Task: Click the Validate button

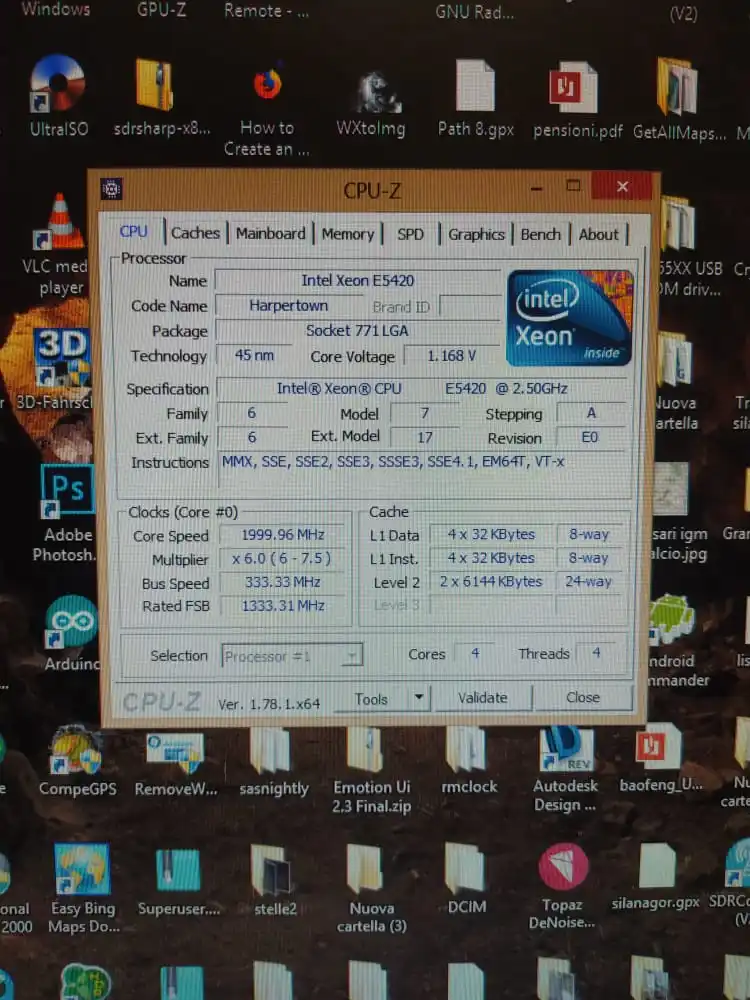Action: pyautogui.click(x=483, y=698)
